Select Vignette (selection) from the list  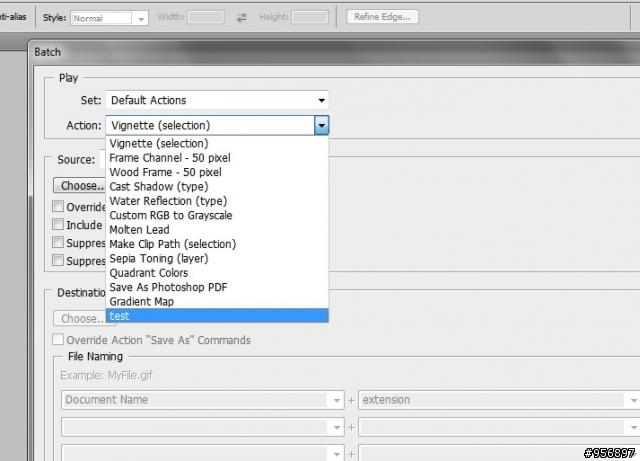click(x=217, y=143)
